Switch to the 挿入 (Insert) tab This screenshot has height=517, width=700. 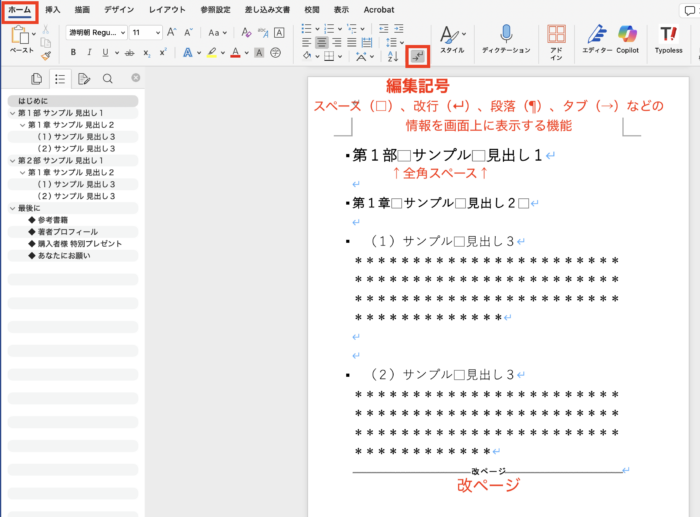(53, 9)
